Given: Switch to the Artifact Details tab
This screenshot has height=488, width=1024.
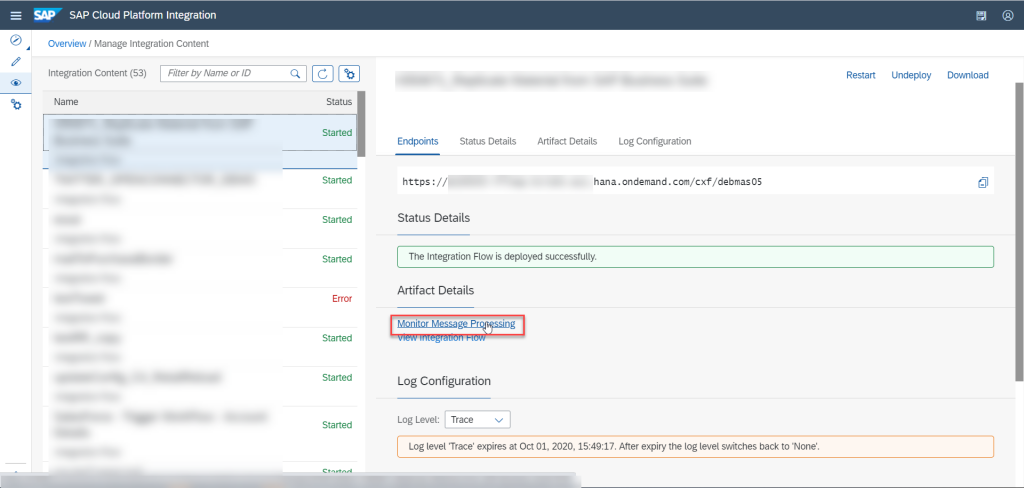Looking at the screenshot, I should coord(567,141).
